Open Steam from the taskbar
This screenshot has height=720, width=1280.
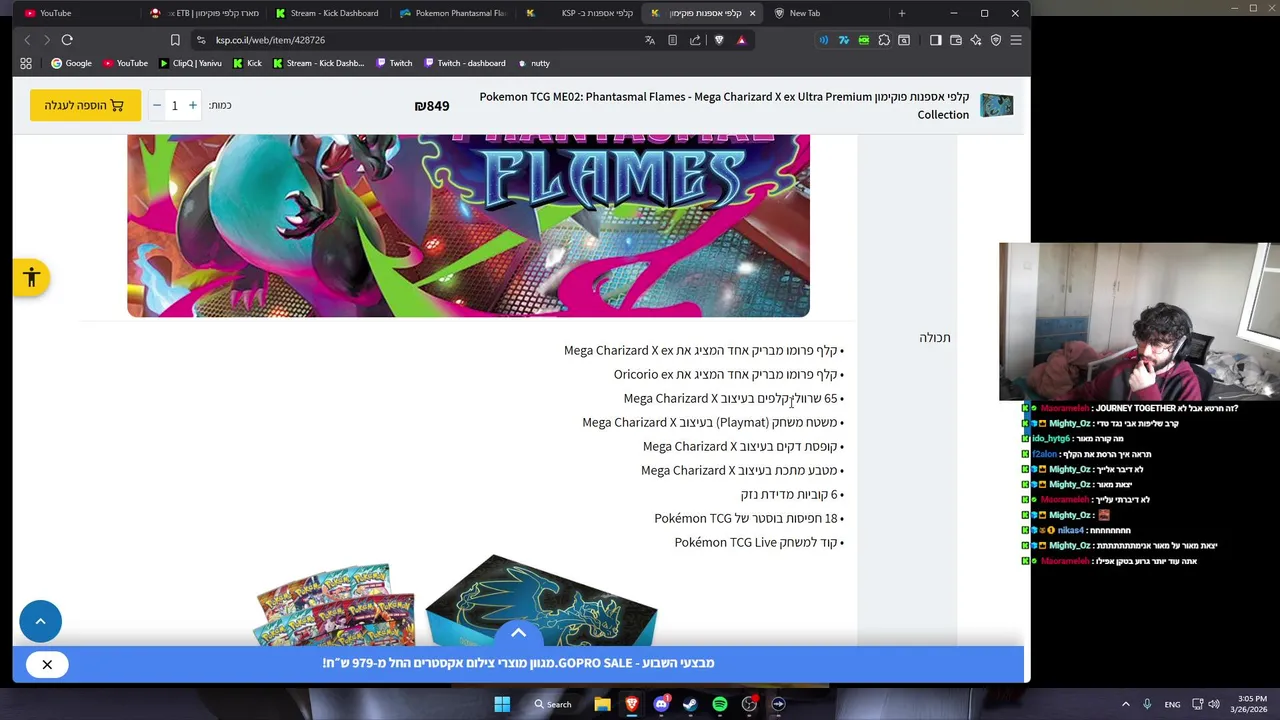(690, 704)
